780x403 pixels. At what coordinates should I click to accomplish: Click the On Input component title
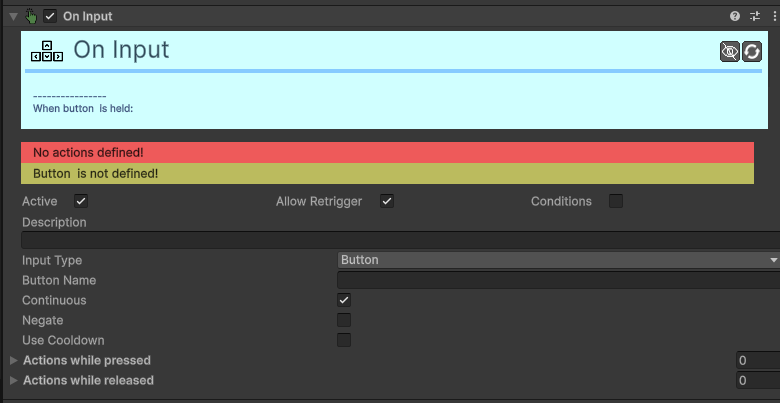point(88,16)
